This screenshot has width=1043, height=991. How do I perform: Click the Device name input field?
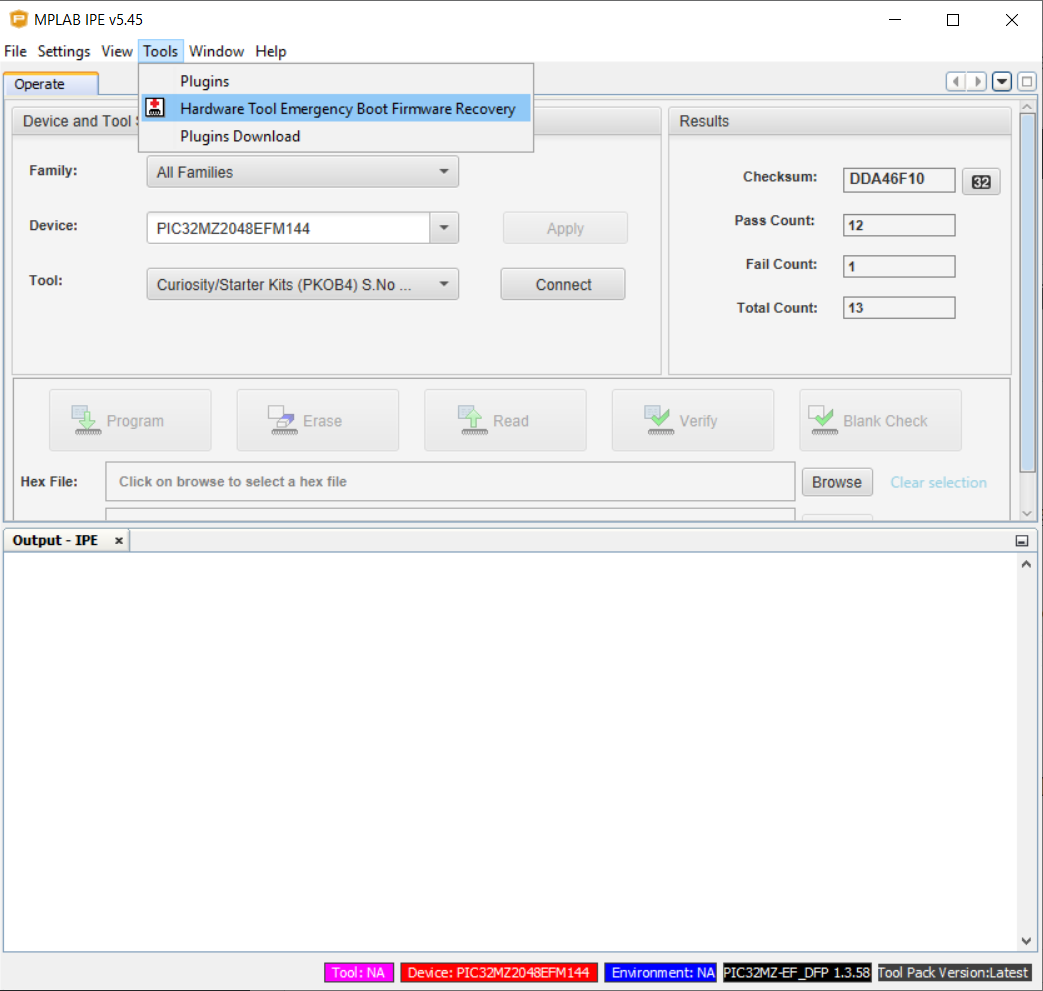tap(289, 228)
